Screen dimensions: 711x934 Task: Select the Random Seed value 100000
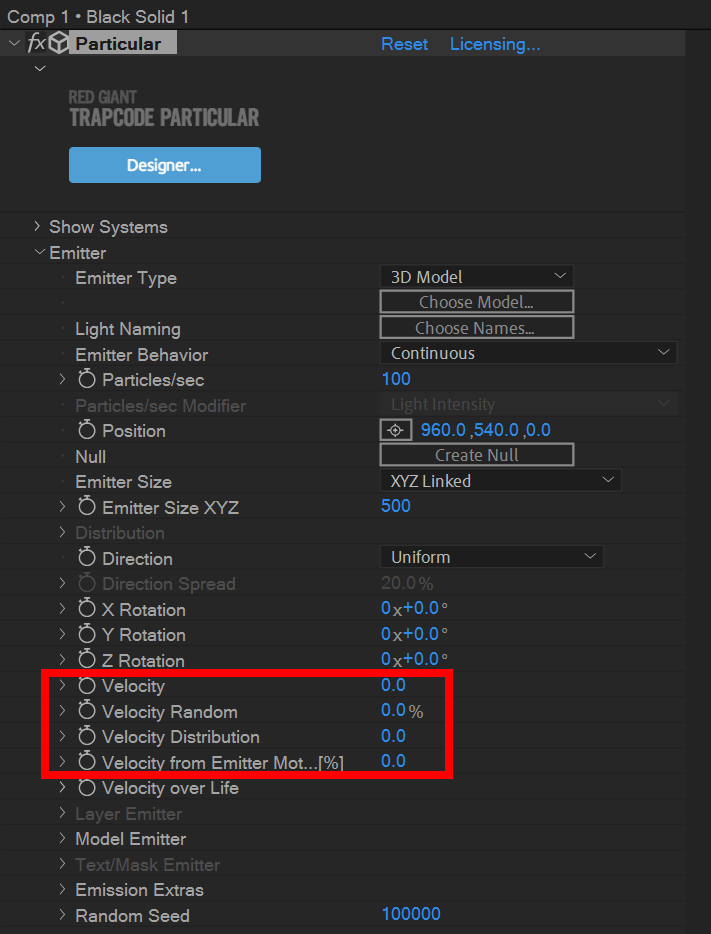[x=411, y=914]
